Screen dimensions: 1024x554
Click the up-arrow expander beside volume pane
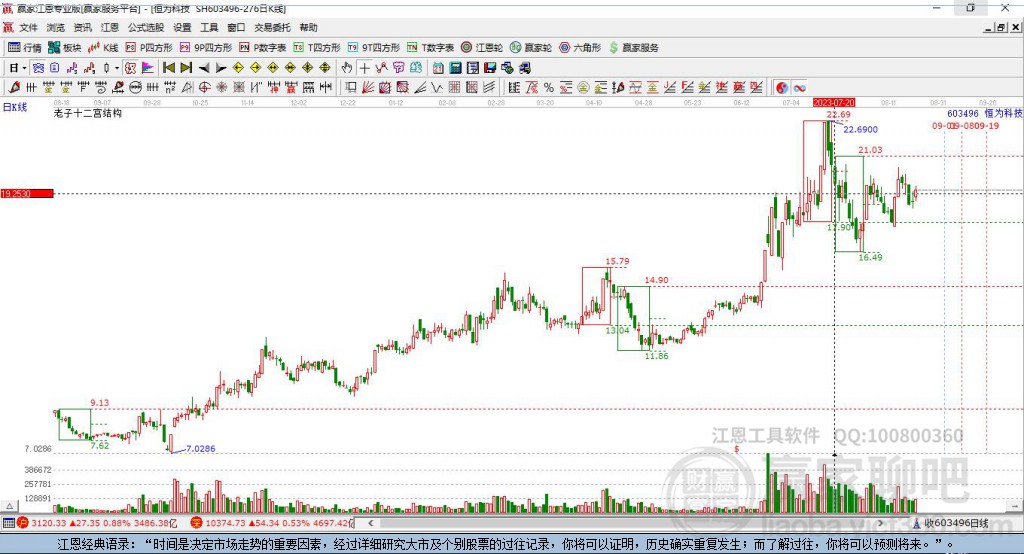tap(9, 506)
